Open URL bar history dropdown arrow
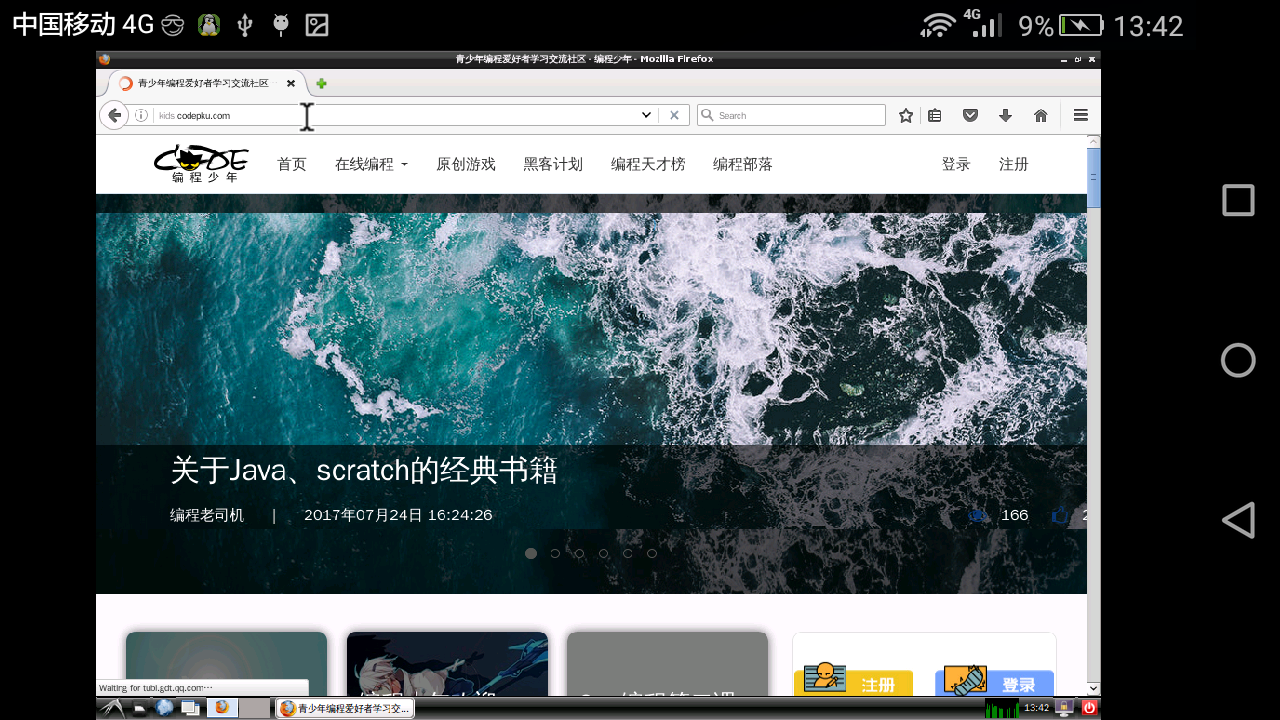The width and height of the screenshot is (1280, 720). tap(646, 115)
